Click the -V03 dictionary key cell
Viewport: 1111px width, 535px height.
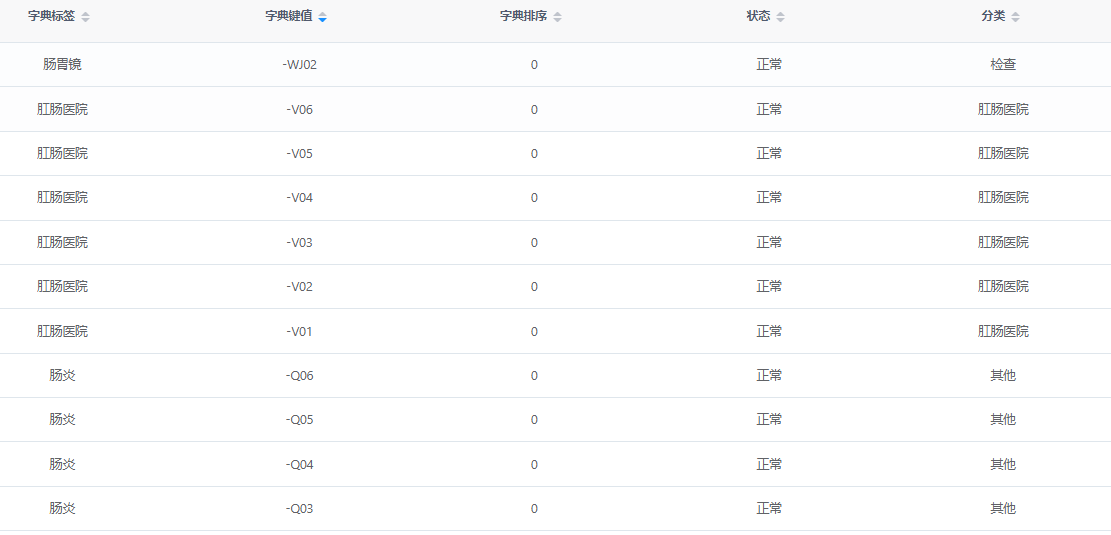tap(300, 242)
